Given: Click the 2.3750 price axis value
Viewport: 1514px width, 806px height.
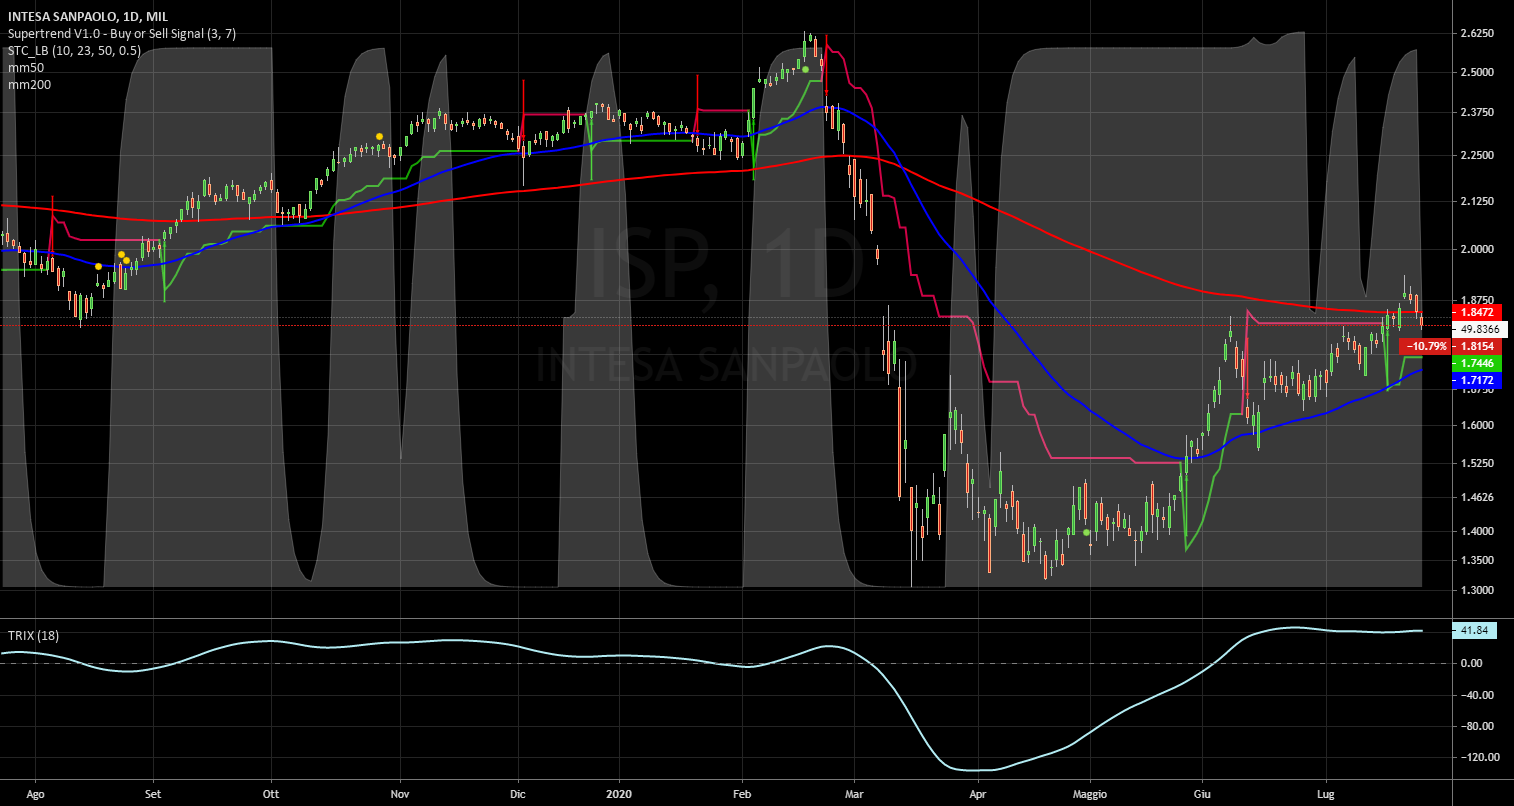Looking at the screenshot, I should (1478, 113).
